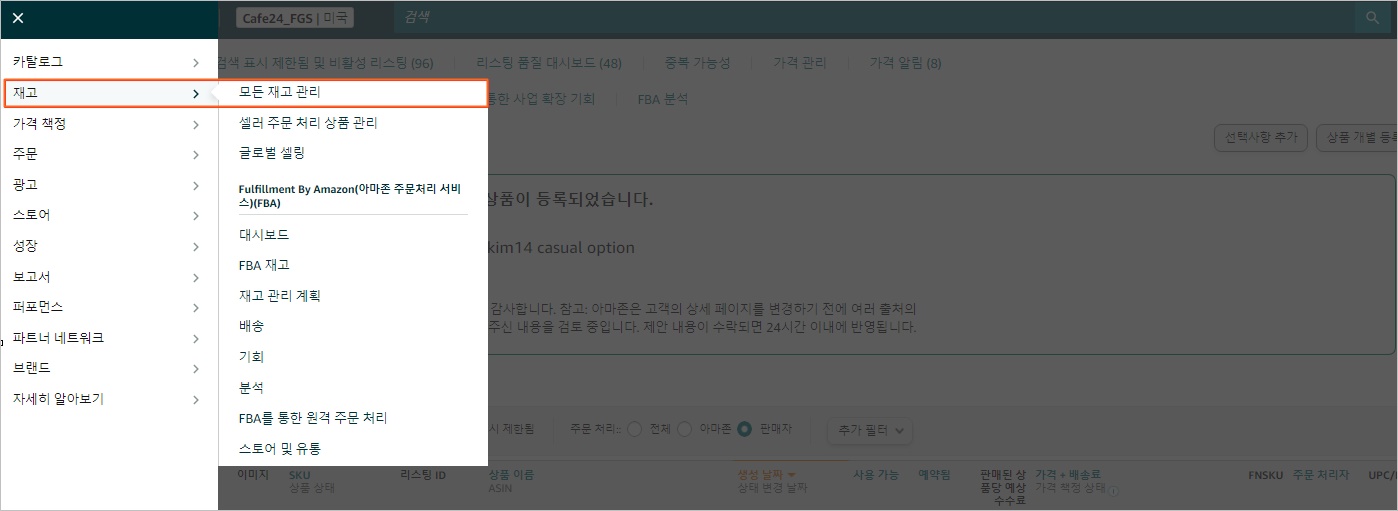The height and width of the screenshot is (511, 1398).
Task: Open 파트너 네트워크 menu item
Action: [58, 338]
